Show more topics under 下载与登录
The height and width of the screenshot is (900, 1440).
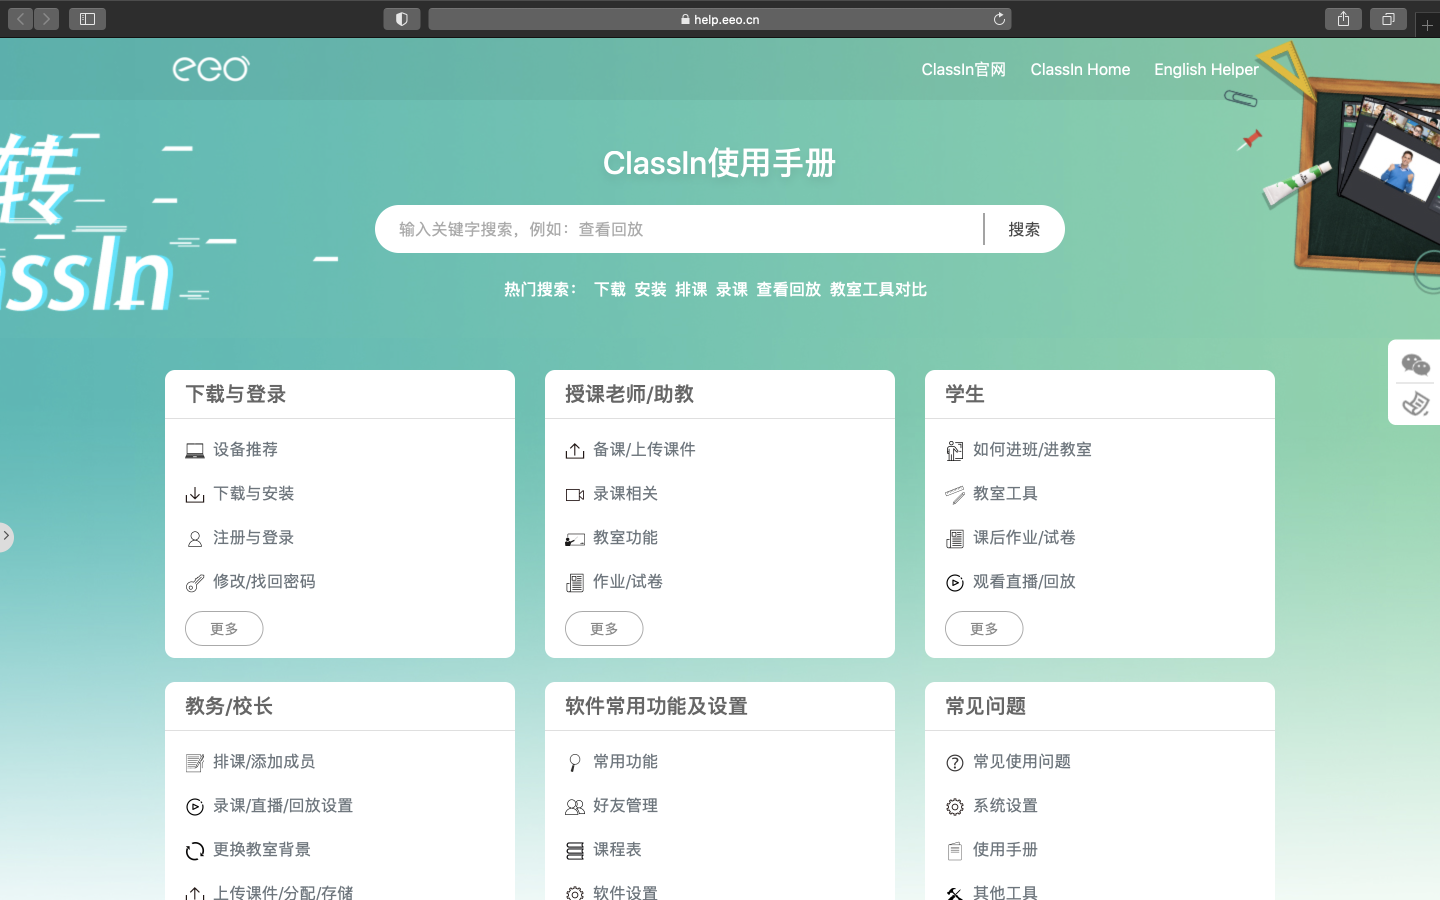(x=224, y=628)
